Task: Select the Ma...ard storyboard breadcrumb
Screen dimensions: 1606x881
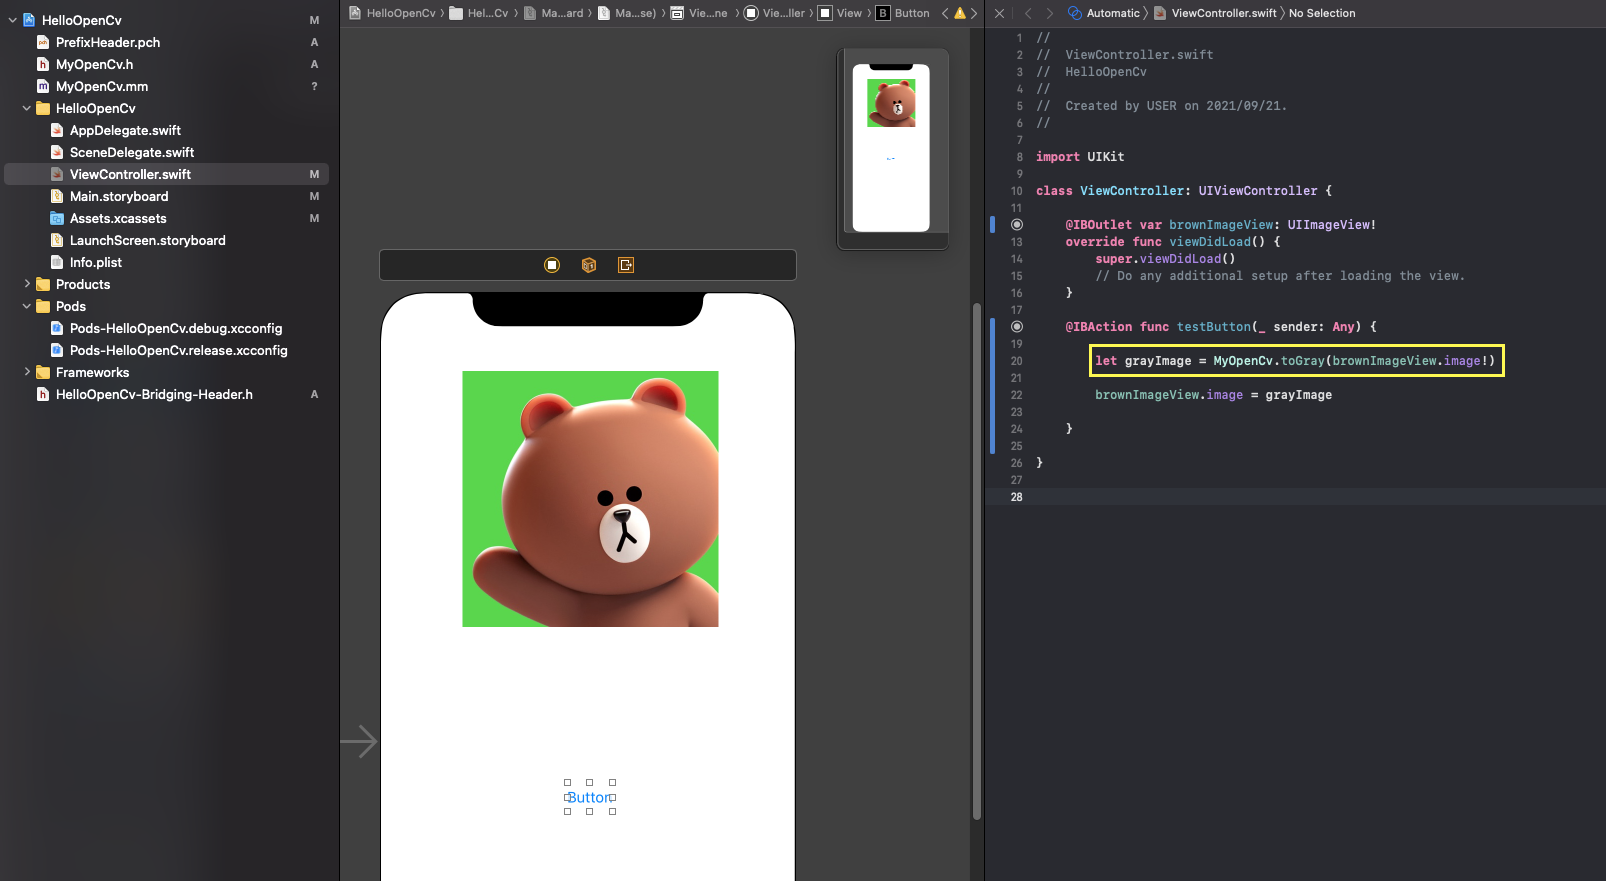Action: [x=554, y=13]
